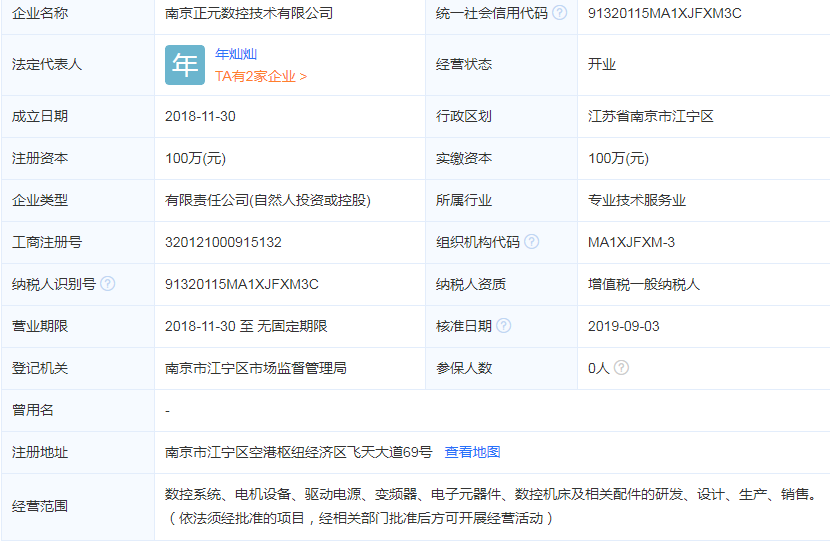
Task: Open 查看地图 map link
Action: pos(473,452)
